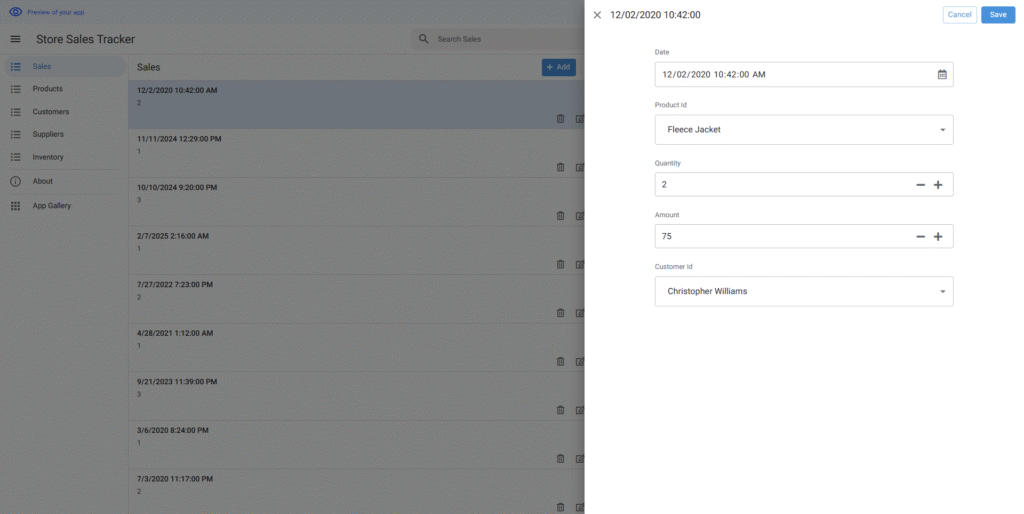Open Suppliers in the sidebar

pos(48,134)
